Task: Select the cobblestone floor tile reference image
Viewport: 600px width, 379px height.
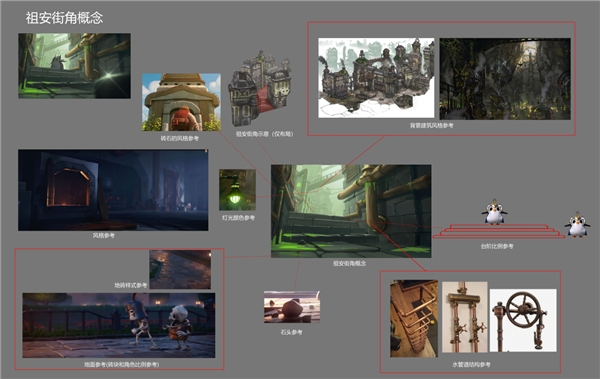Action: point(180,270)
